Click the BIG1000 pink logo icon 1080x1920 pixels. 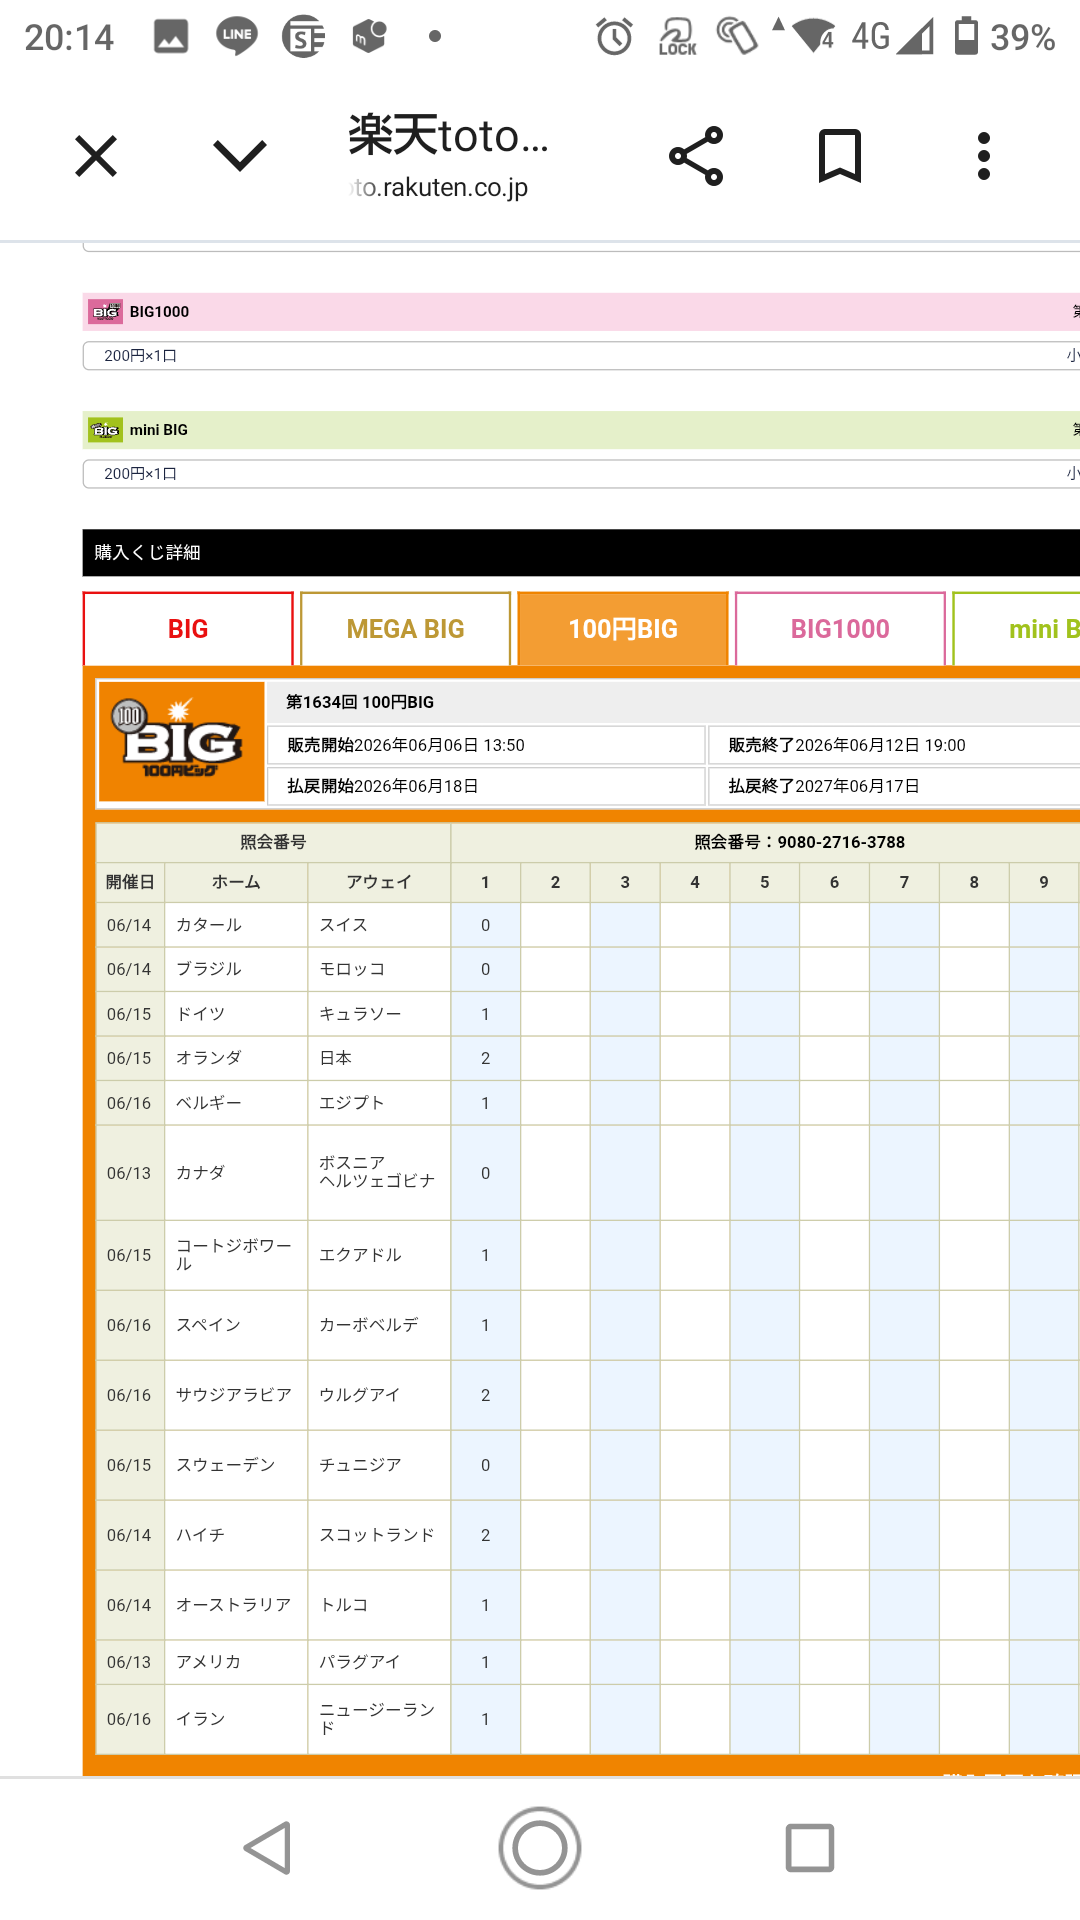105,312
